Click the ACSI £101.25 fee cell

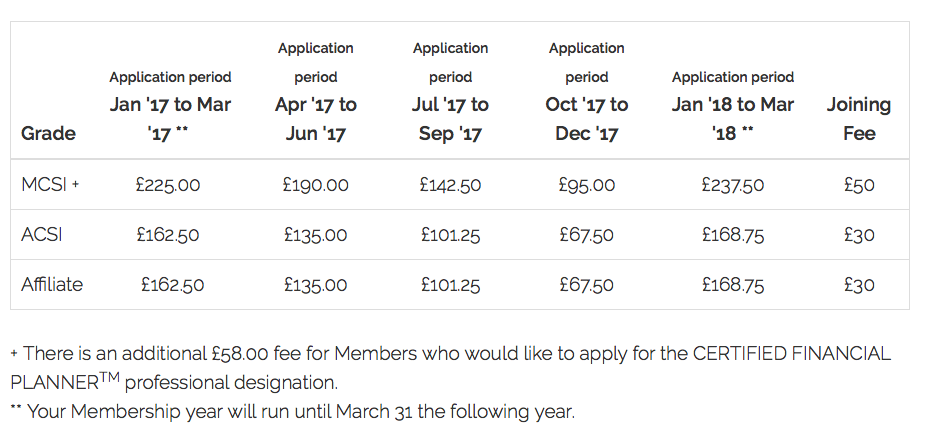coord(450,234)
